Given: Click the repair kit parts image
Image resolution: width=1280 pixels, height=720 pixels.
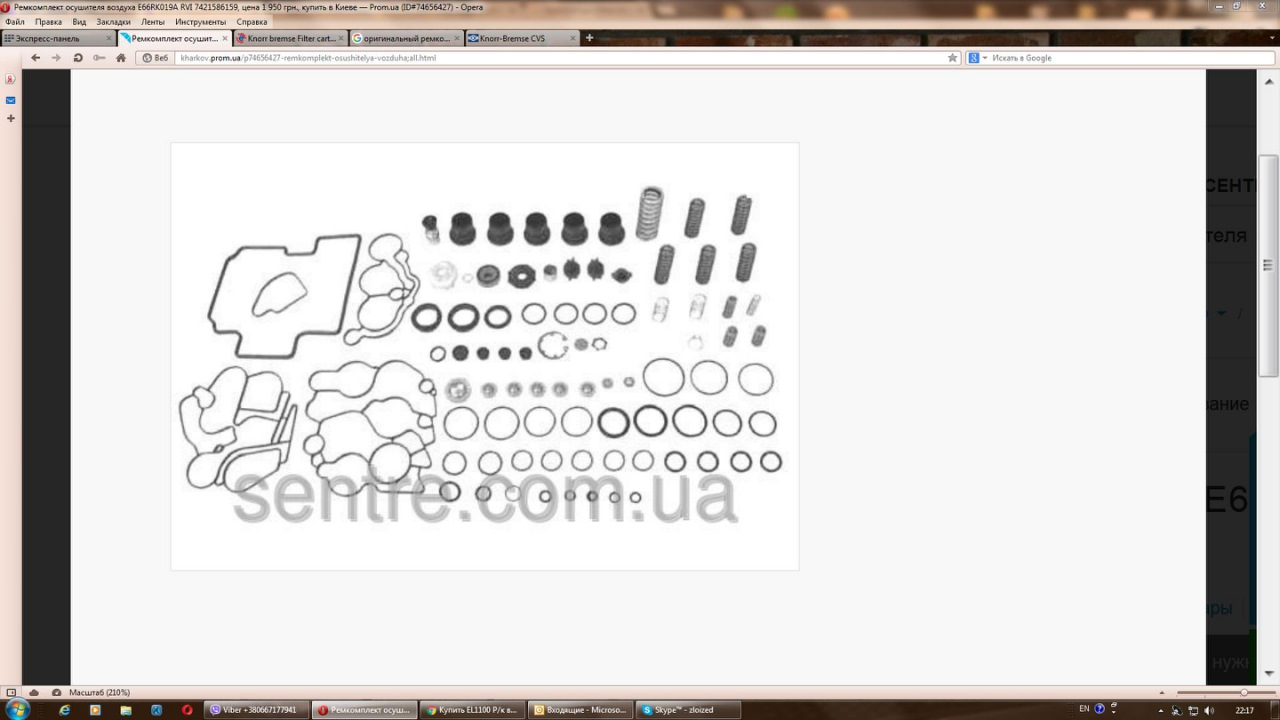Looking at the screenshot, I should 485,356.
